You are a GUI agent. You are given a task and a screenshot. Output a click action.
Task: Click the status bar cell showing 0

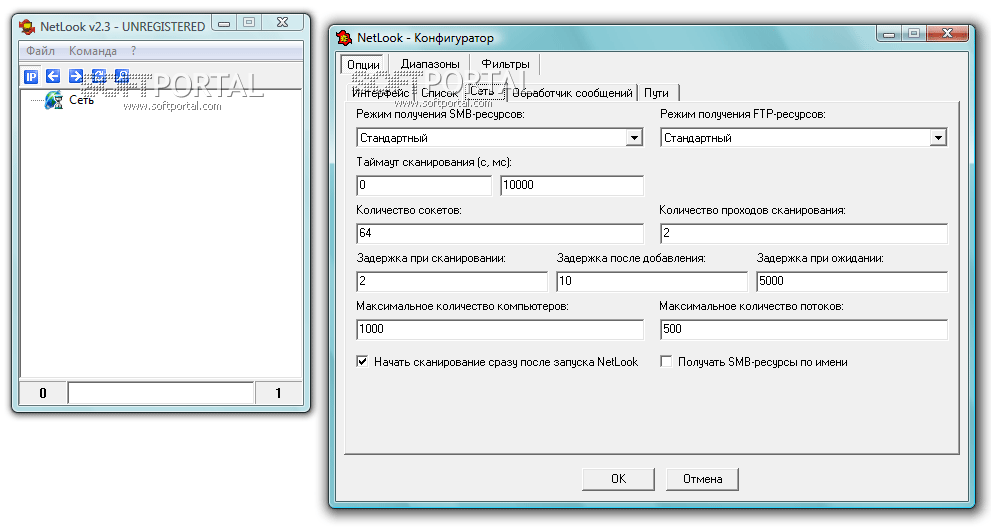pyautogui.click(x=43, y=393)
